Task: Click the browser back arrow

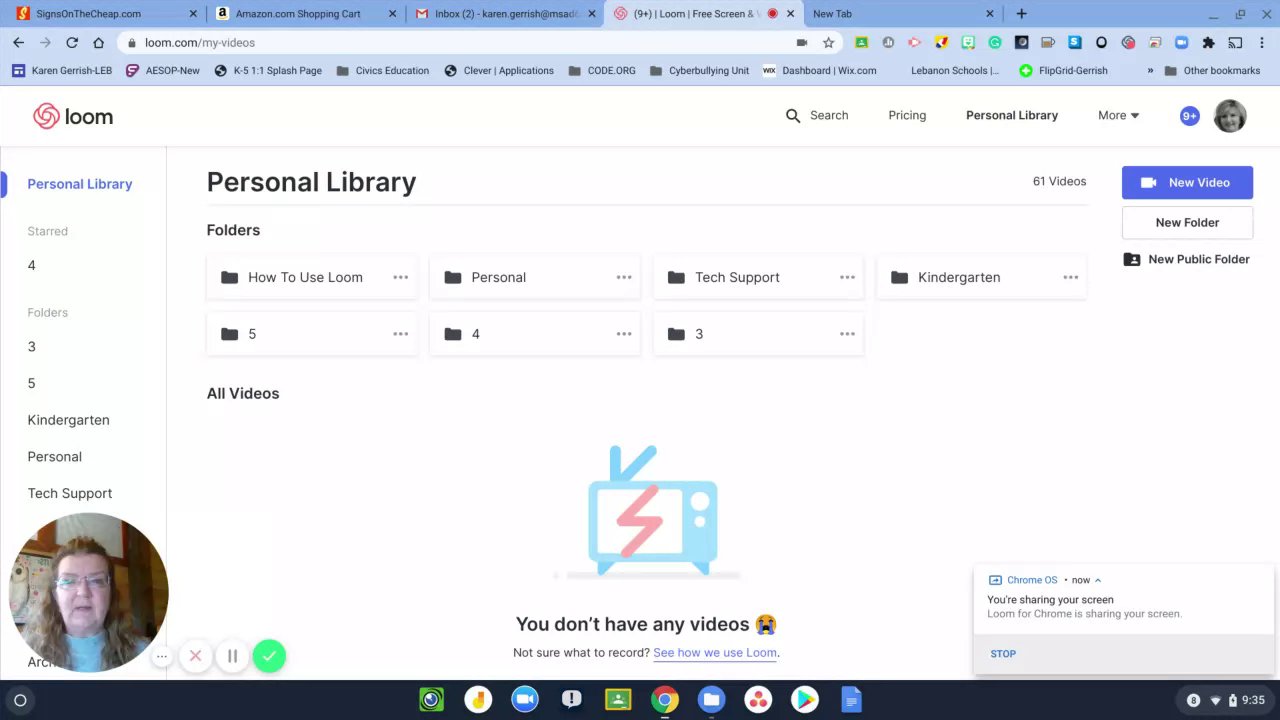Action: [18, 43]
